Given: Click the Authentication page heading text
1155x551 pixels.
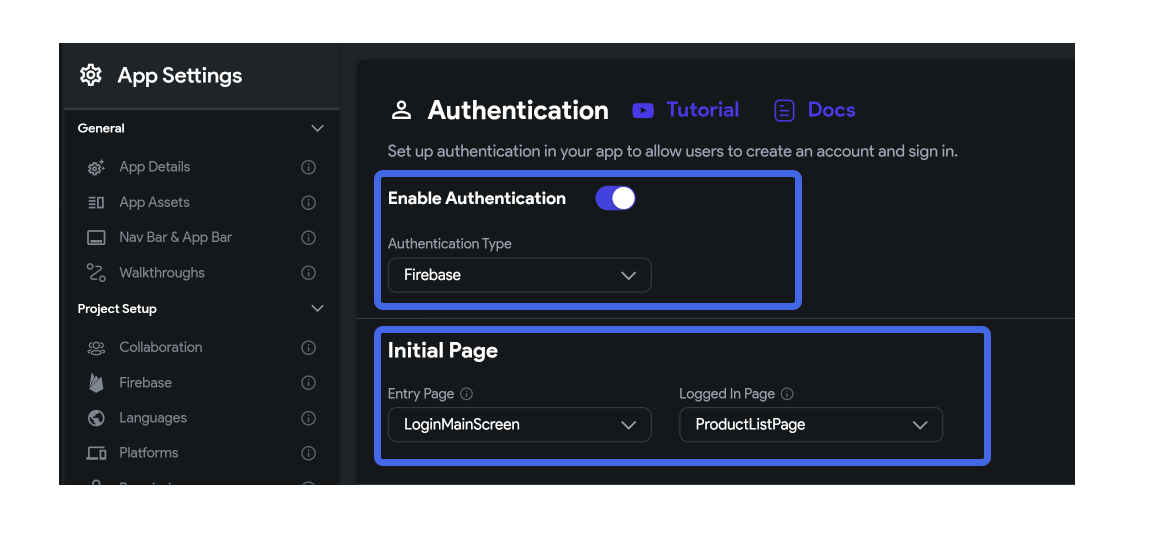Looking at the screenshot, I should (518, 110).
